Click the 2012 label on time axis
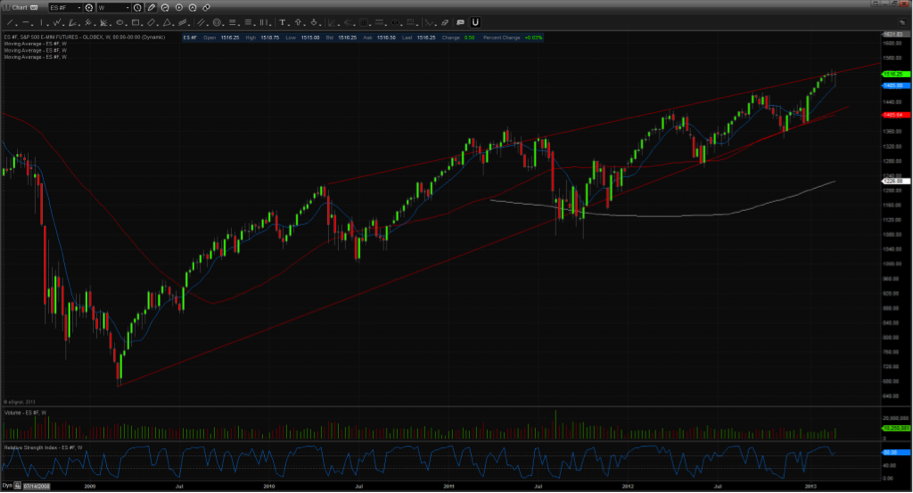This screenshot has height=493, width=913. (x=628, y=486)
